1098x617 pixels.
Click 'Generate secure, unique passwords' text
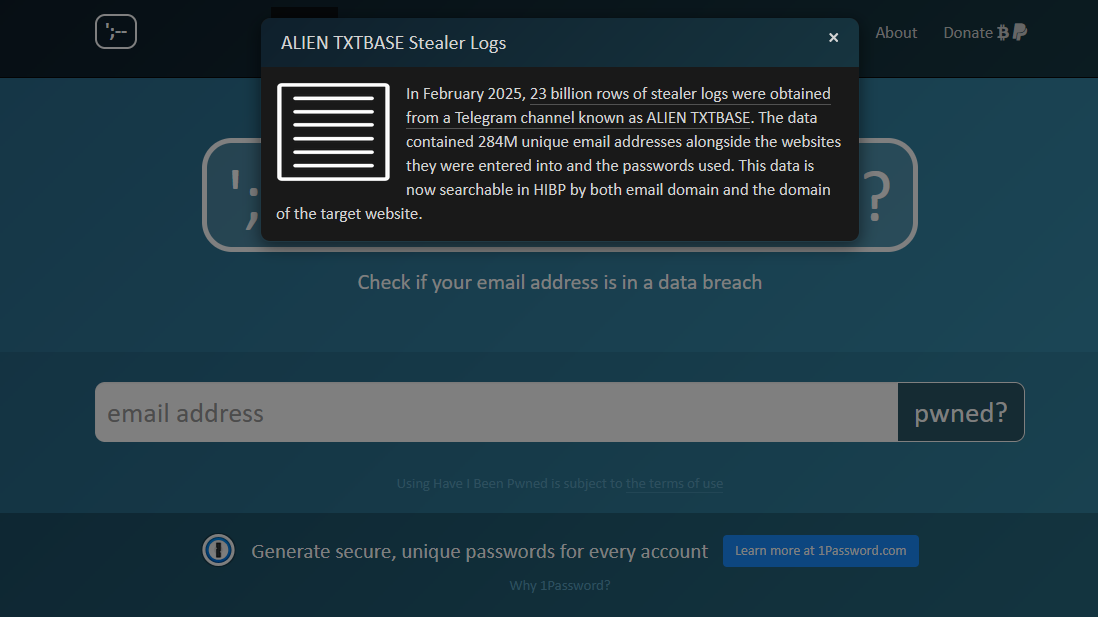(479, 551)
